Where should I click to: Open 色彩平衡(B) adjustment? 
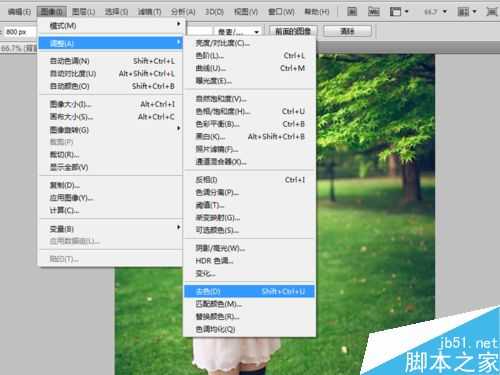click(249, 124)
